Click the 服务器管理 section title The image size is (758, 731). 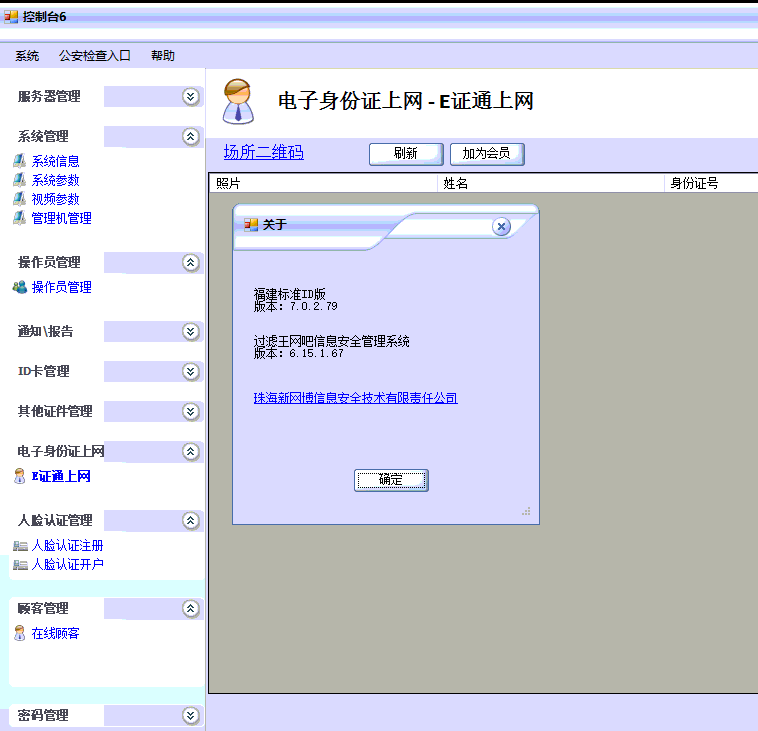point(49,97)
